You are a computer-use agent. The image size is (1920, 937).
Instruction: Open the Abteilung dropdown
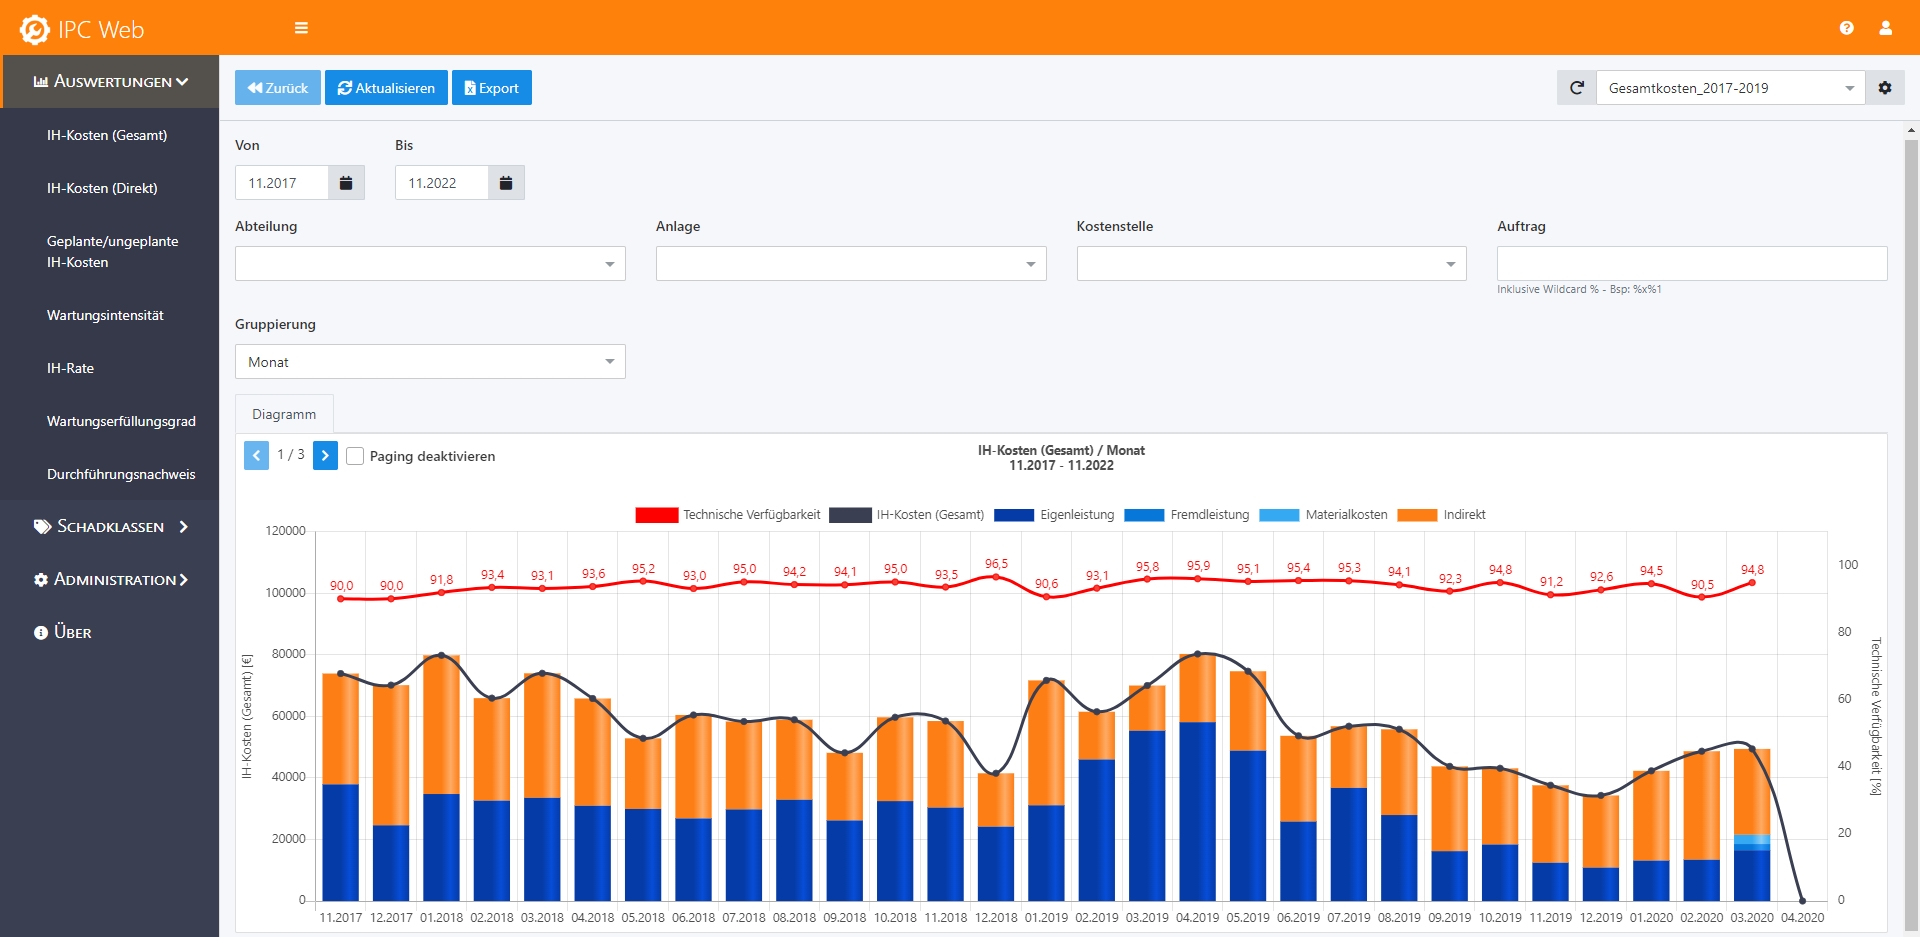click(430, 264)
